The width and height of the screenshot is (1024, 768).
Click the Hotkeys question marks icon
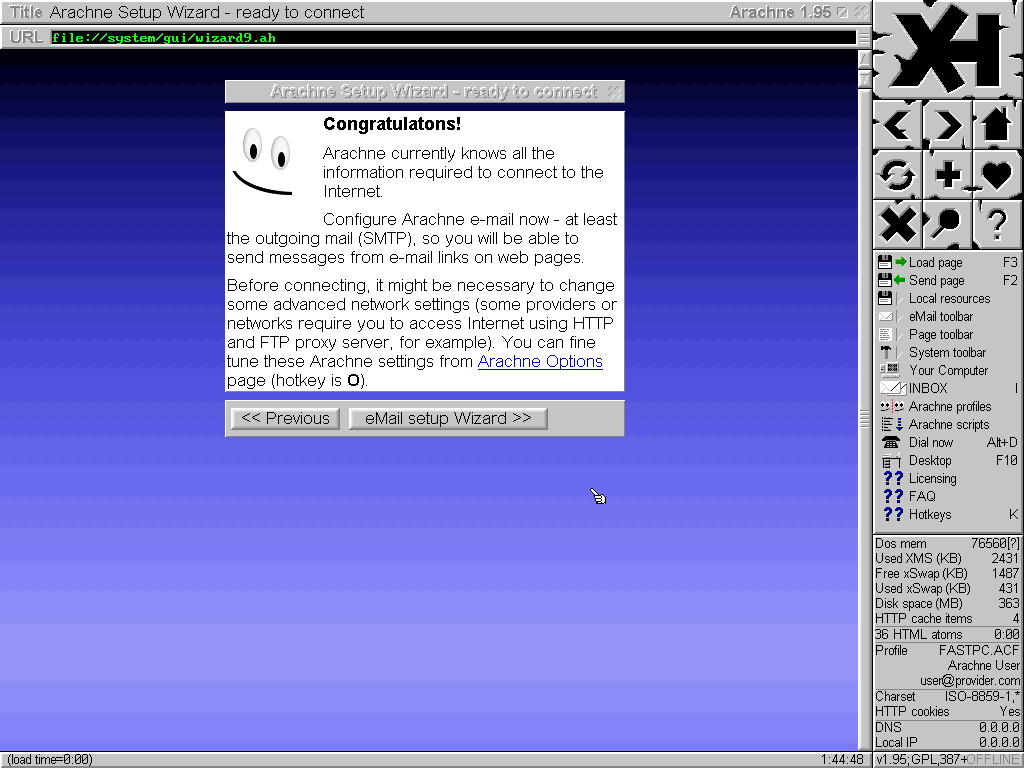click(893, 514)
